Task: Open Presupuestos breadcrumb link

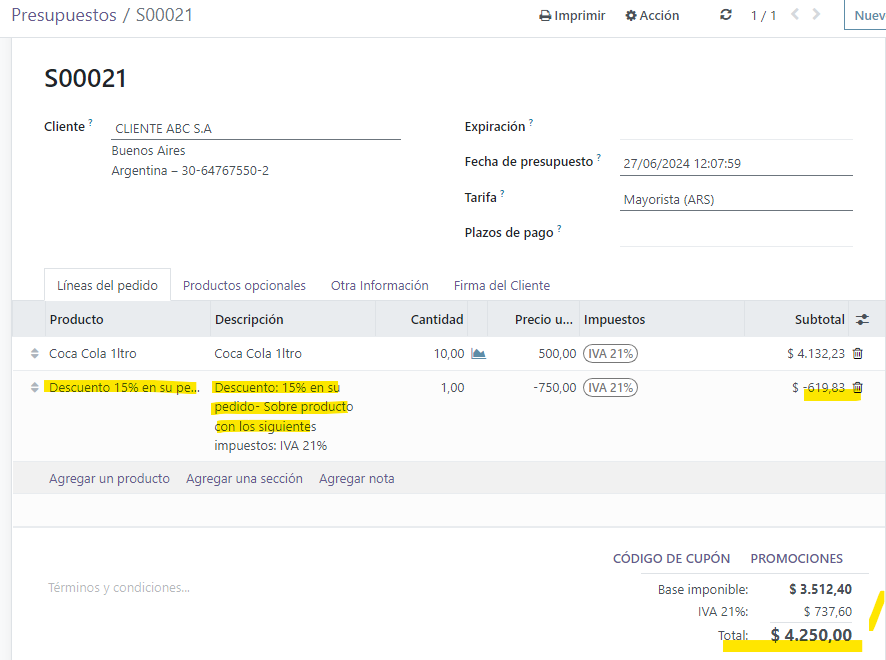Action: [x=64, y=15]
